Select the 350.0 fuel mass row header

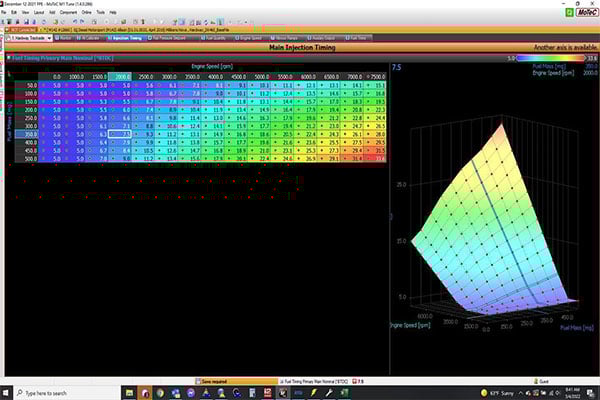coord(26,134)
